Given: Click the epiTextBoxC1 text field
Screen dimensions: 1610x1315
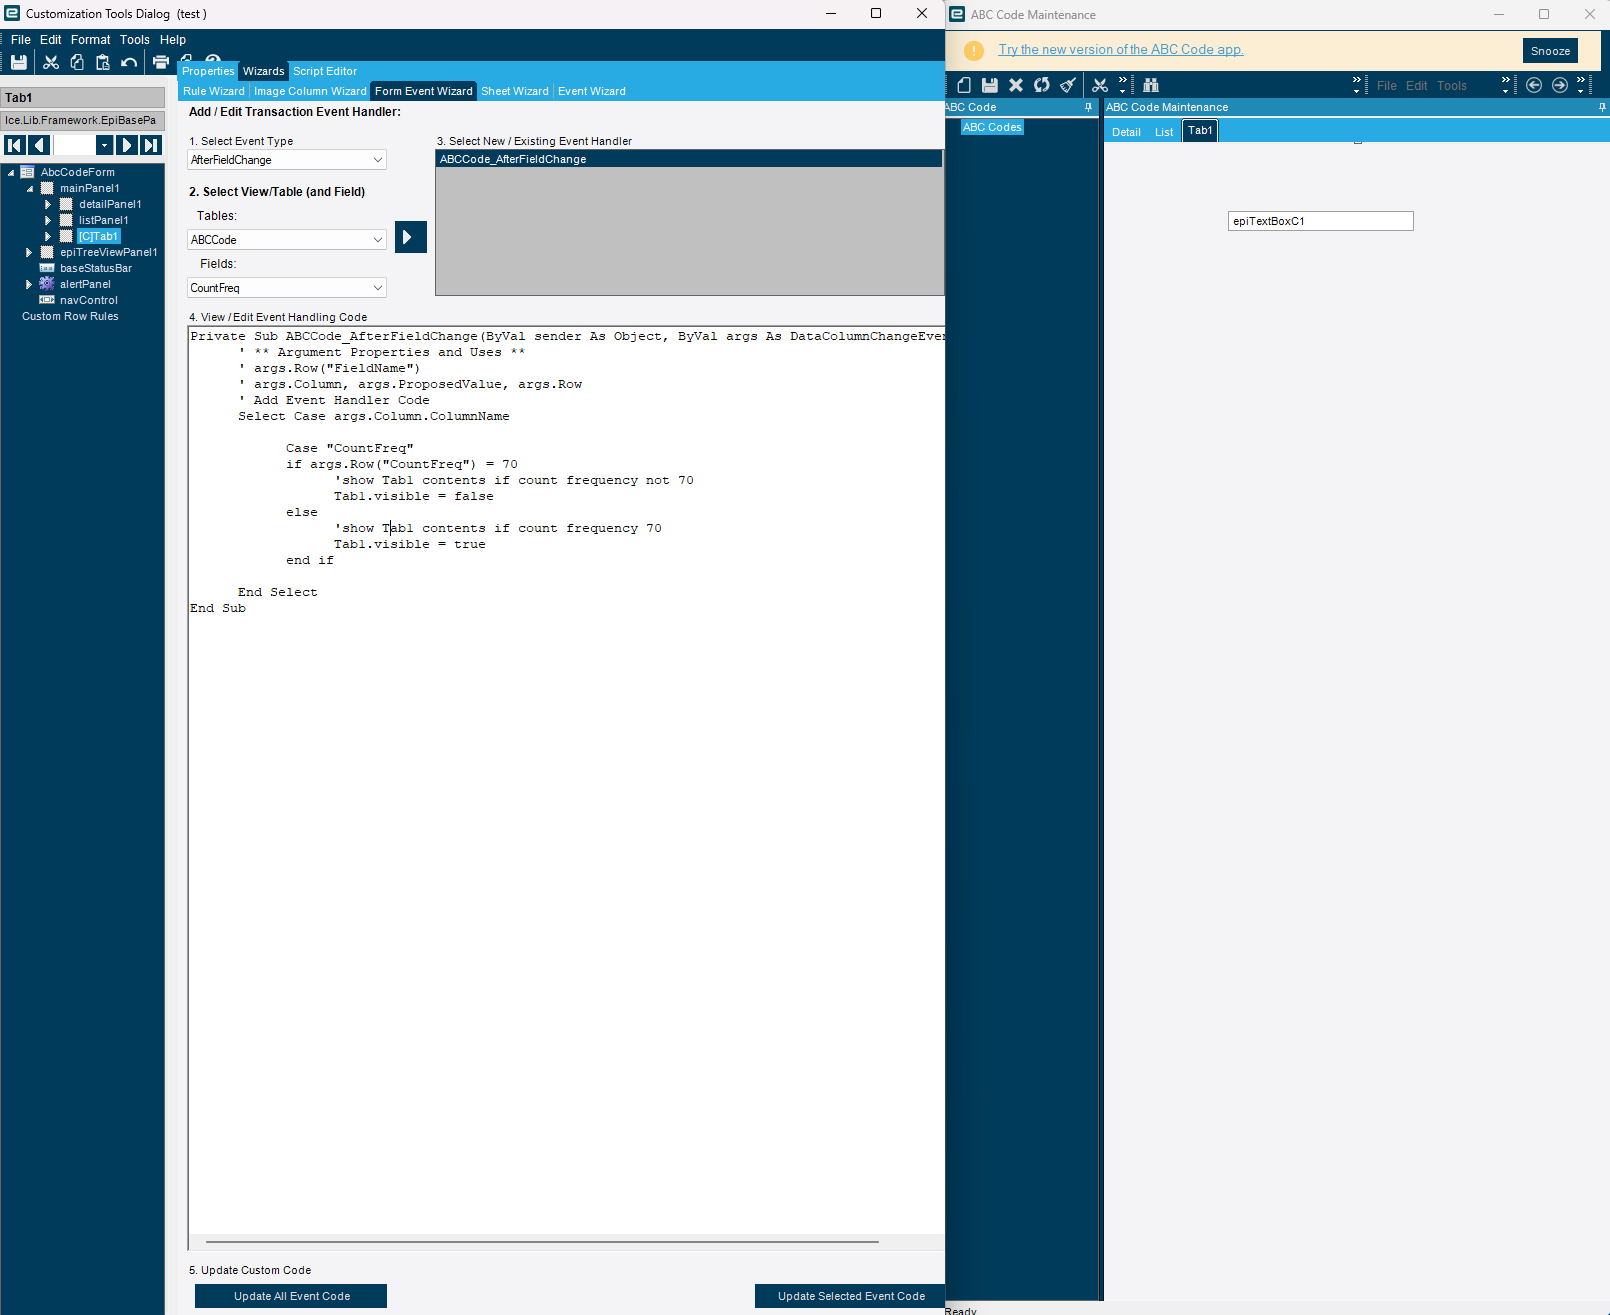Looking at the screenshot, I should [1320, 221].
